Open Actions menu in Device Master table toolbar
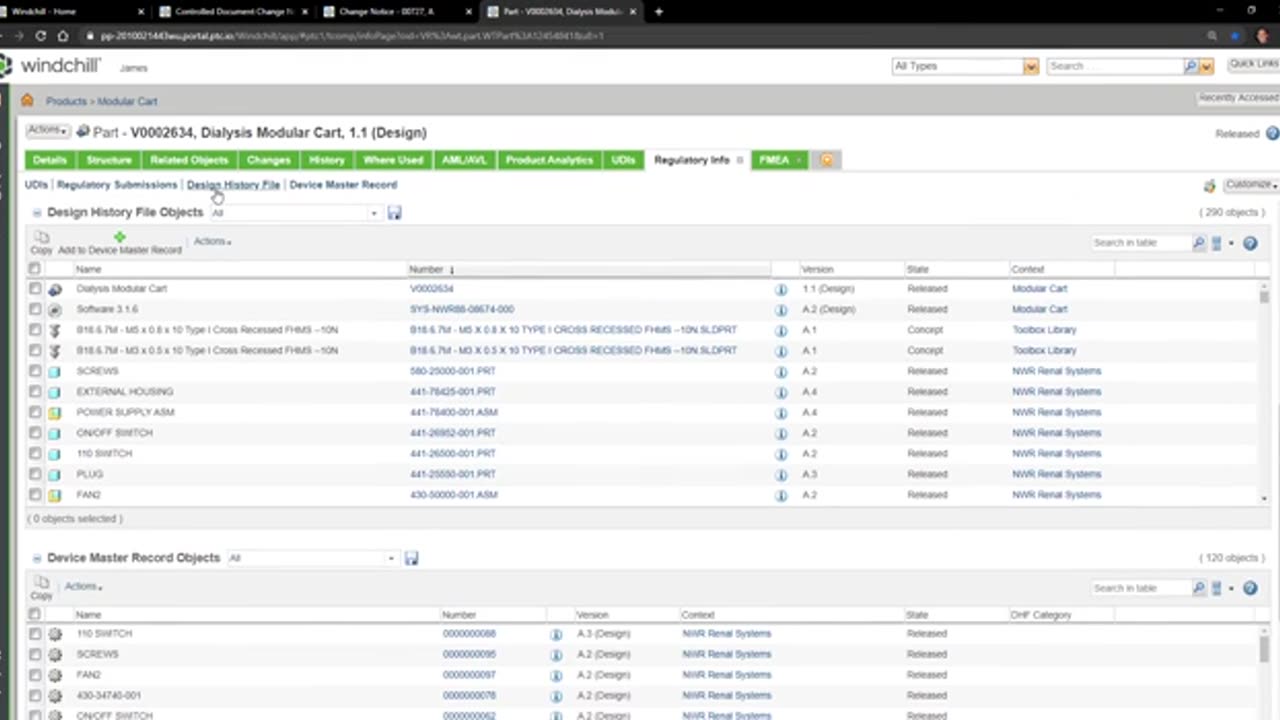 (x=84, y=586)
